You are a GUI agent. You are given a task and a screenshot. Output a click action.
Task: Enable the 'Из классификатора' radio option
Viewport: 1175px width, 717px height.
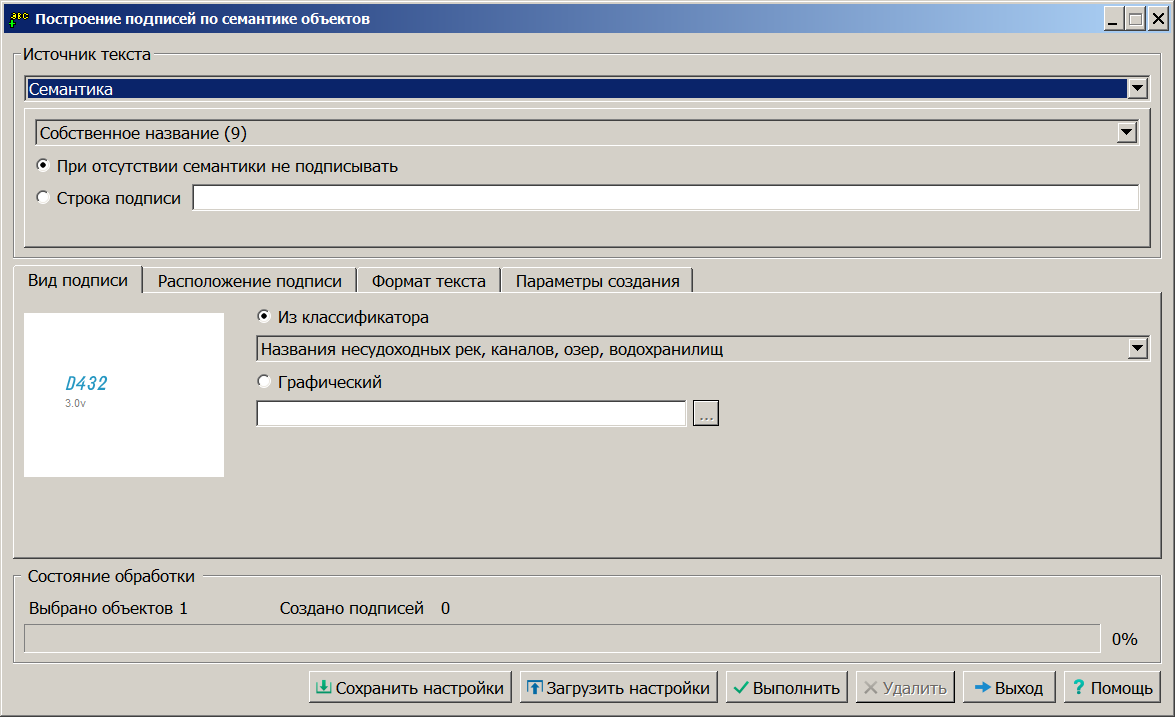point(264,317)
